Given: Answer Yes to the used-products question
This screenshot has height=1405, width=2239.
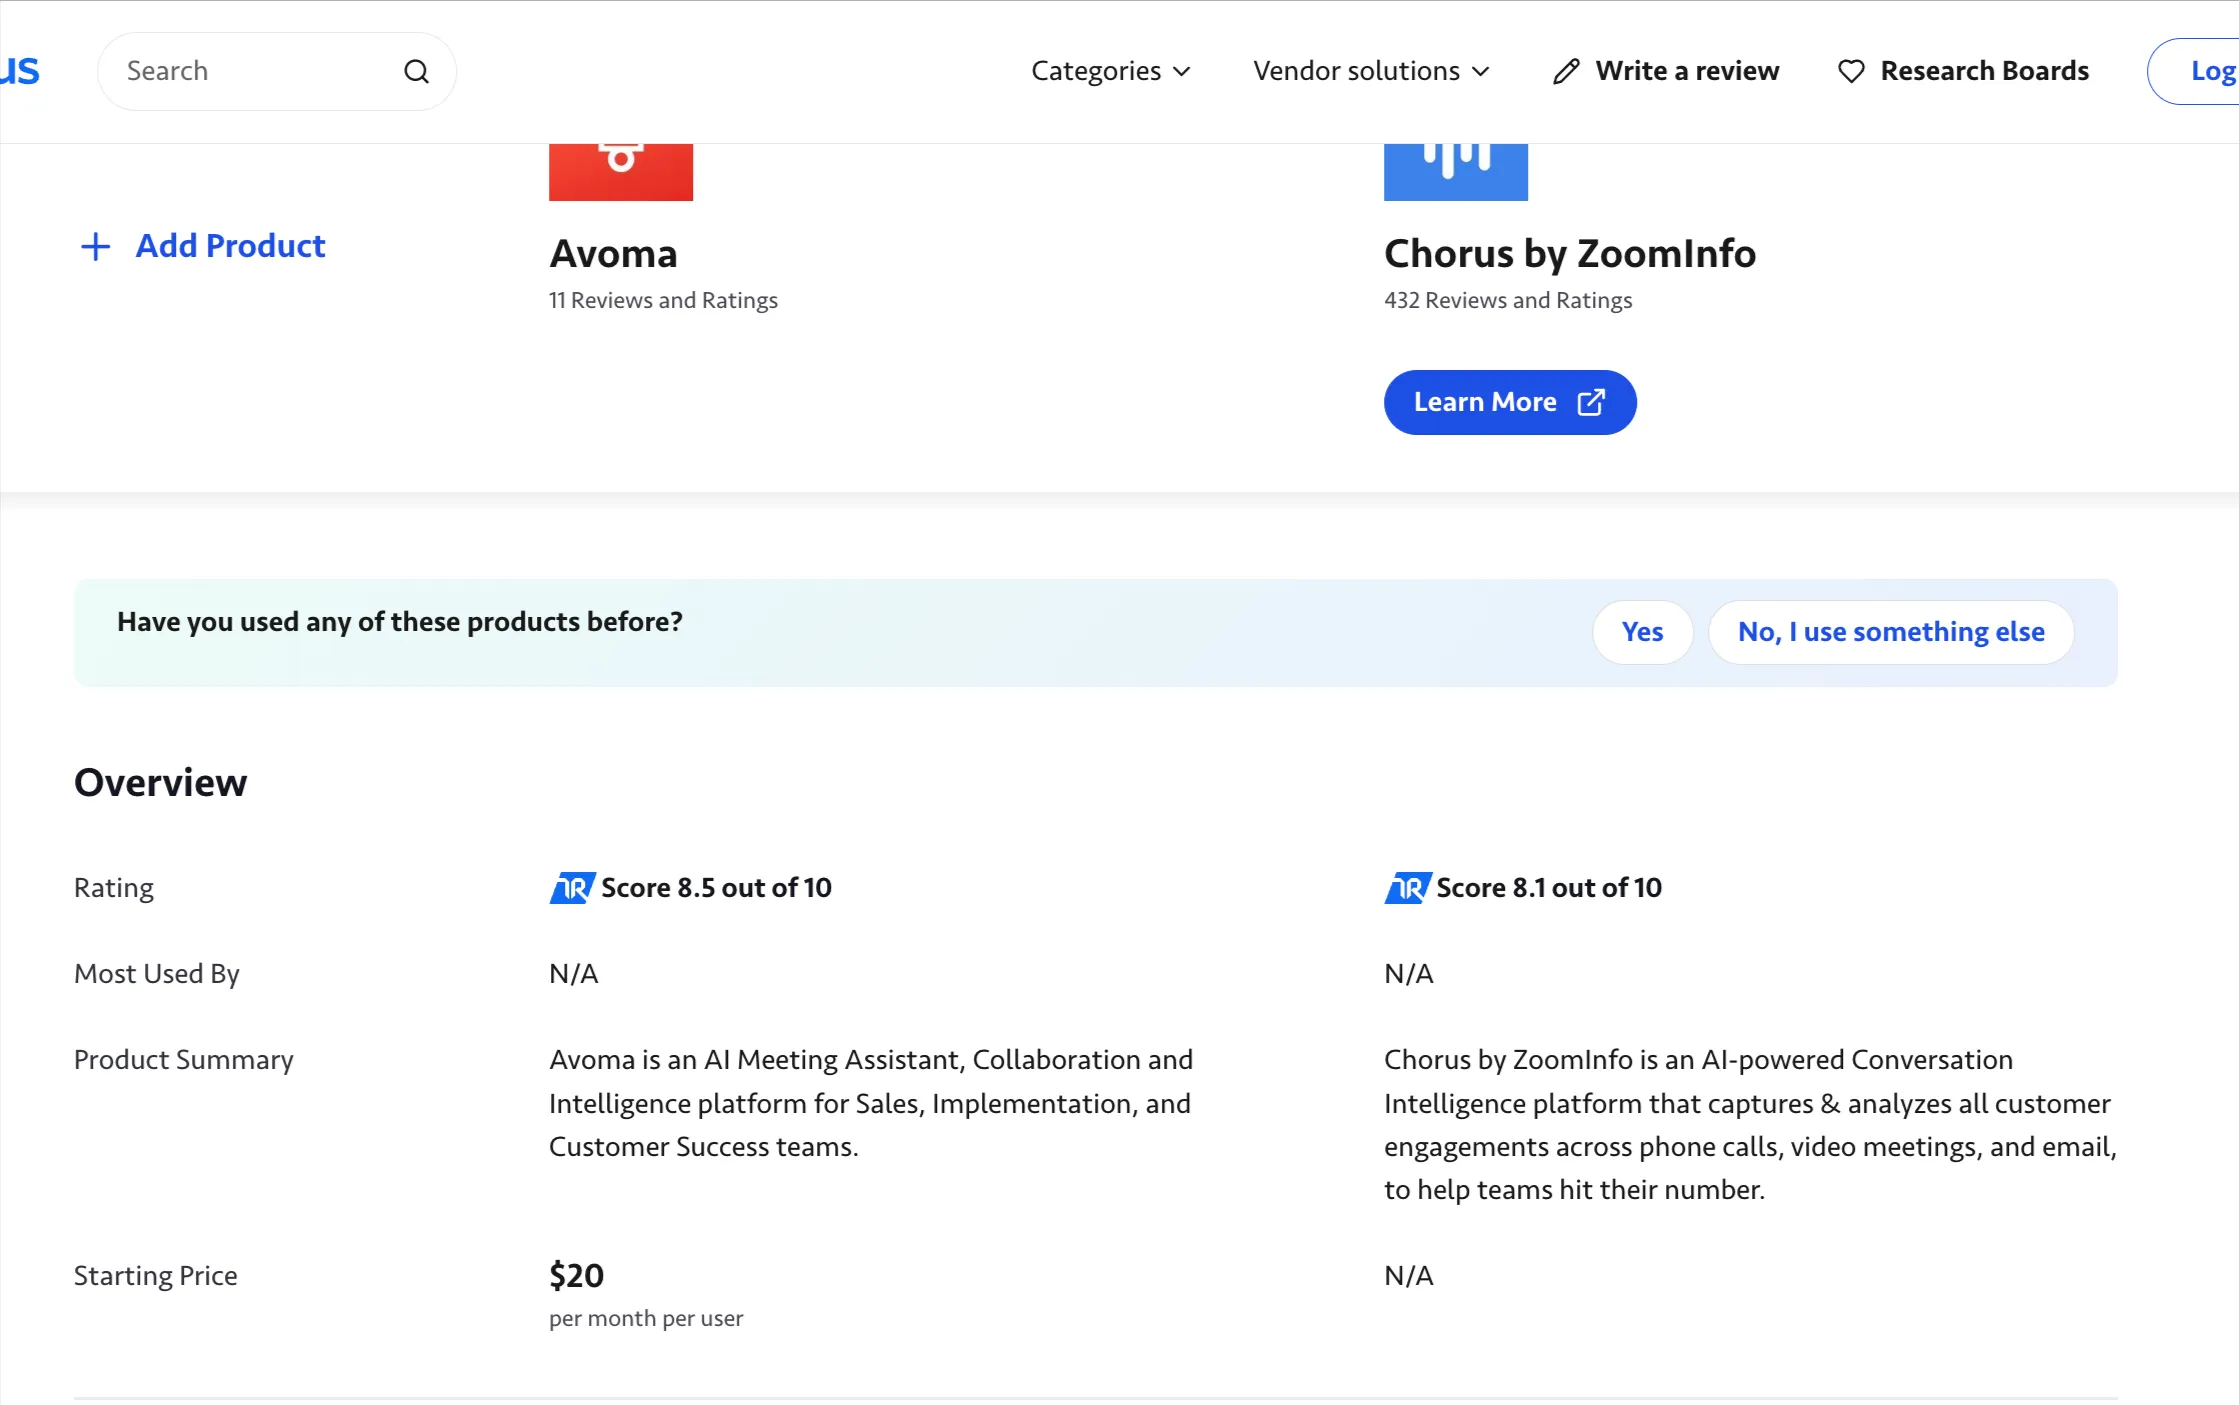Looking at the screenshot, I should point(1642,632).
